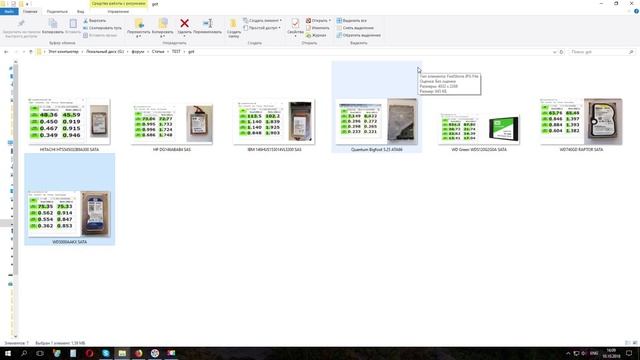This screenshot has height=360, width=640.
Task: Open the Windows Start menu
Action: point(8,353)
